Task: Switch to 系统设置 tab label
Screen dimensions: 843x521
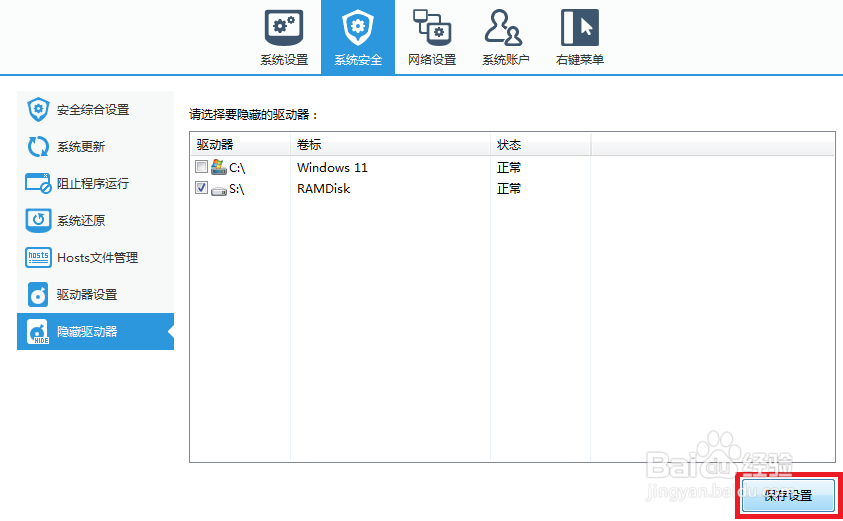Action: [x=284, y=60]
